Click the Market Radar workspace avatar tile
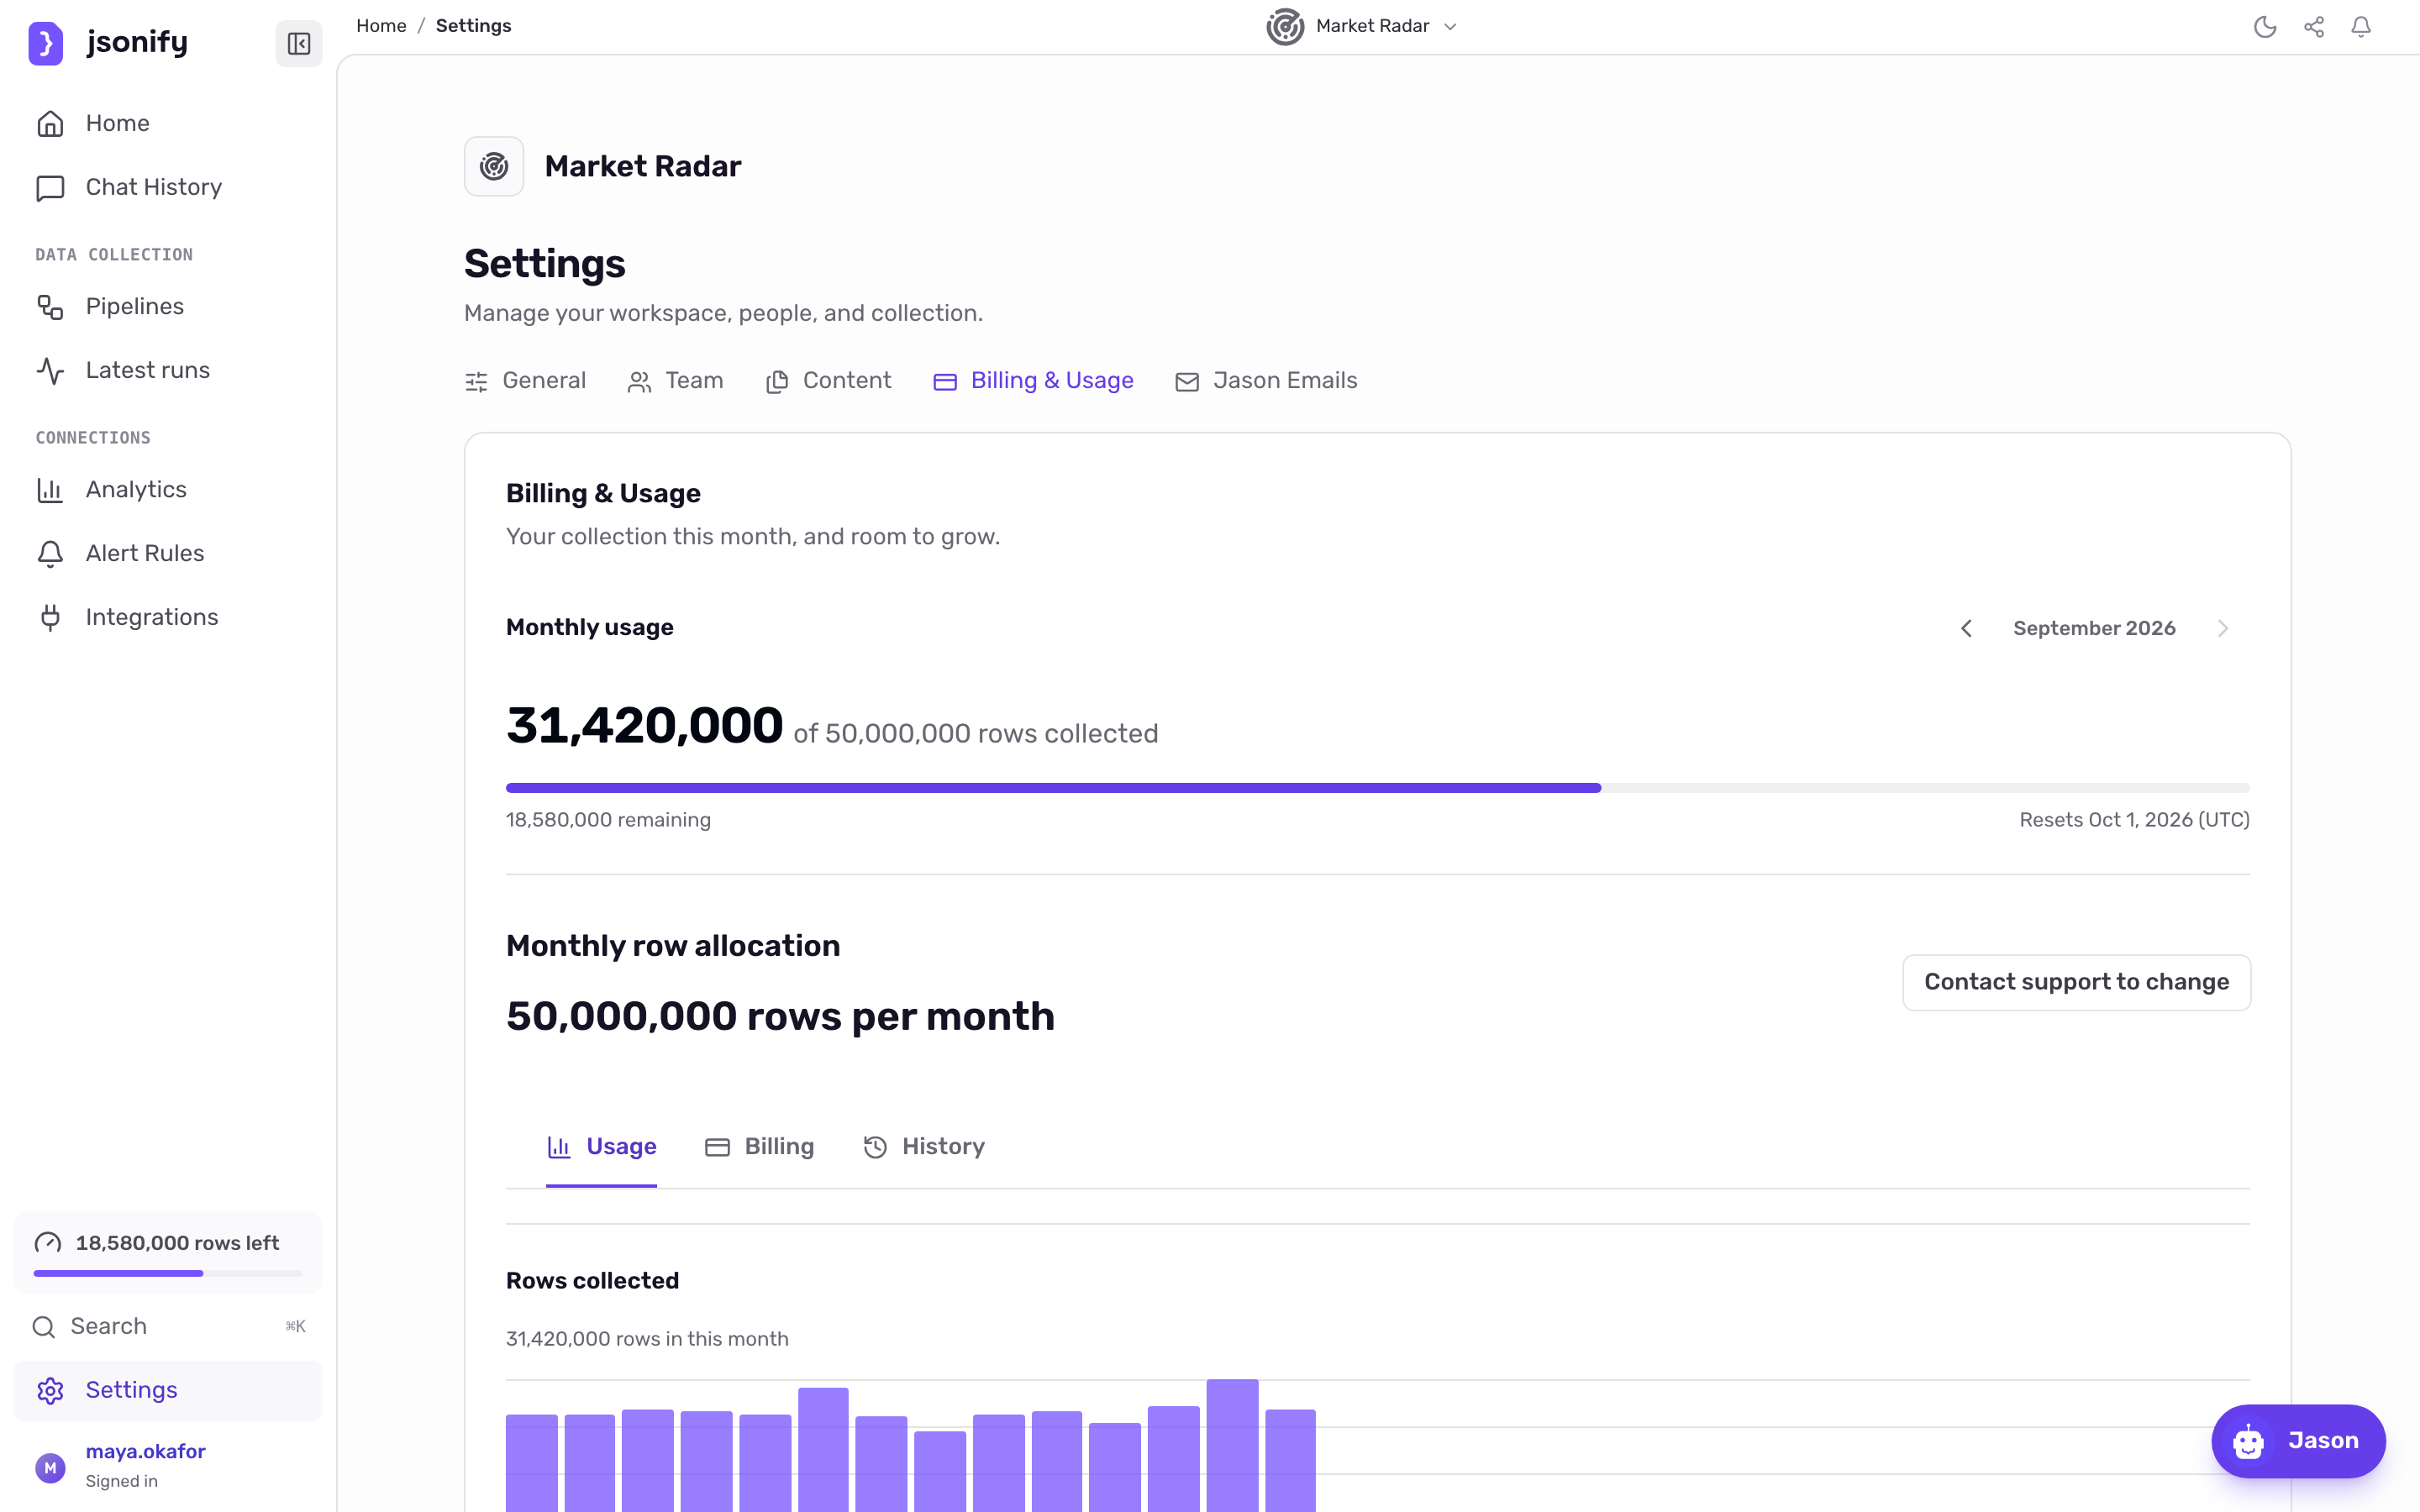The height and width of the screenshot is (1512, 2420). [494, 166]
